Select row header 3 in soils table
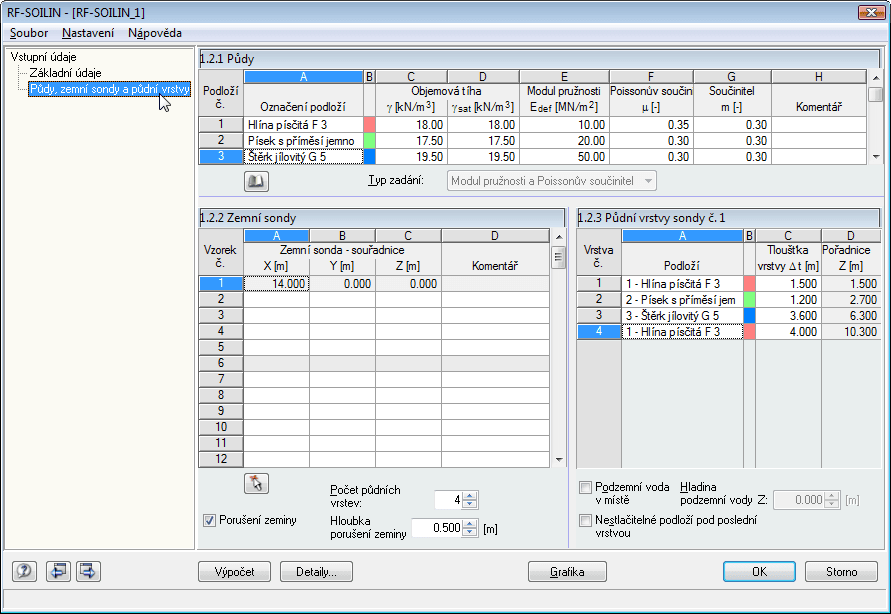The width and height of the screenshot is (891, 614). (221, 156)
